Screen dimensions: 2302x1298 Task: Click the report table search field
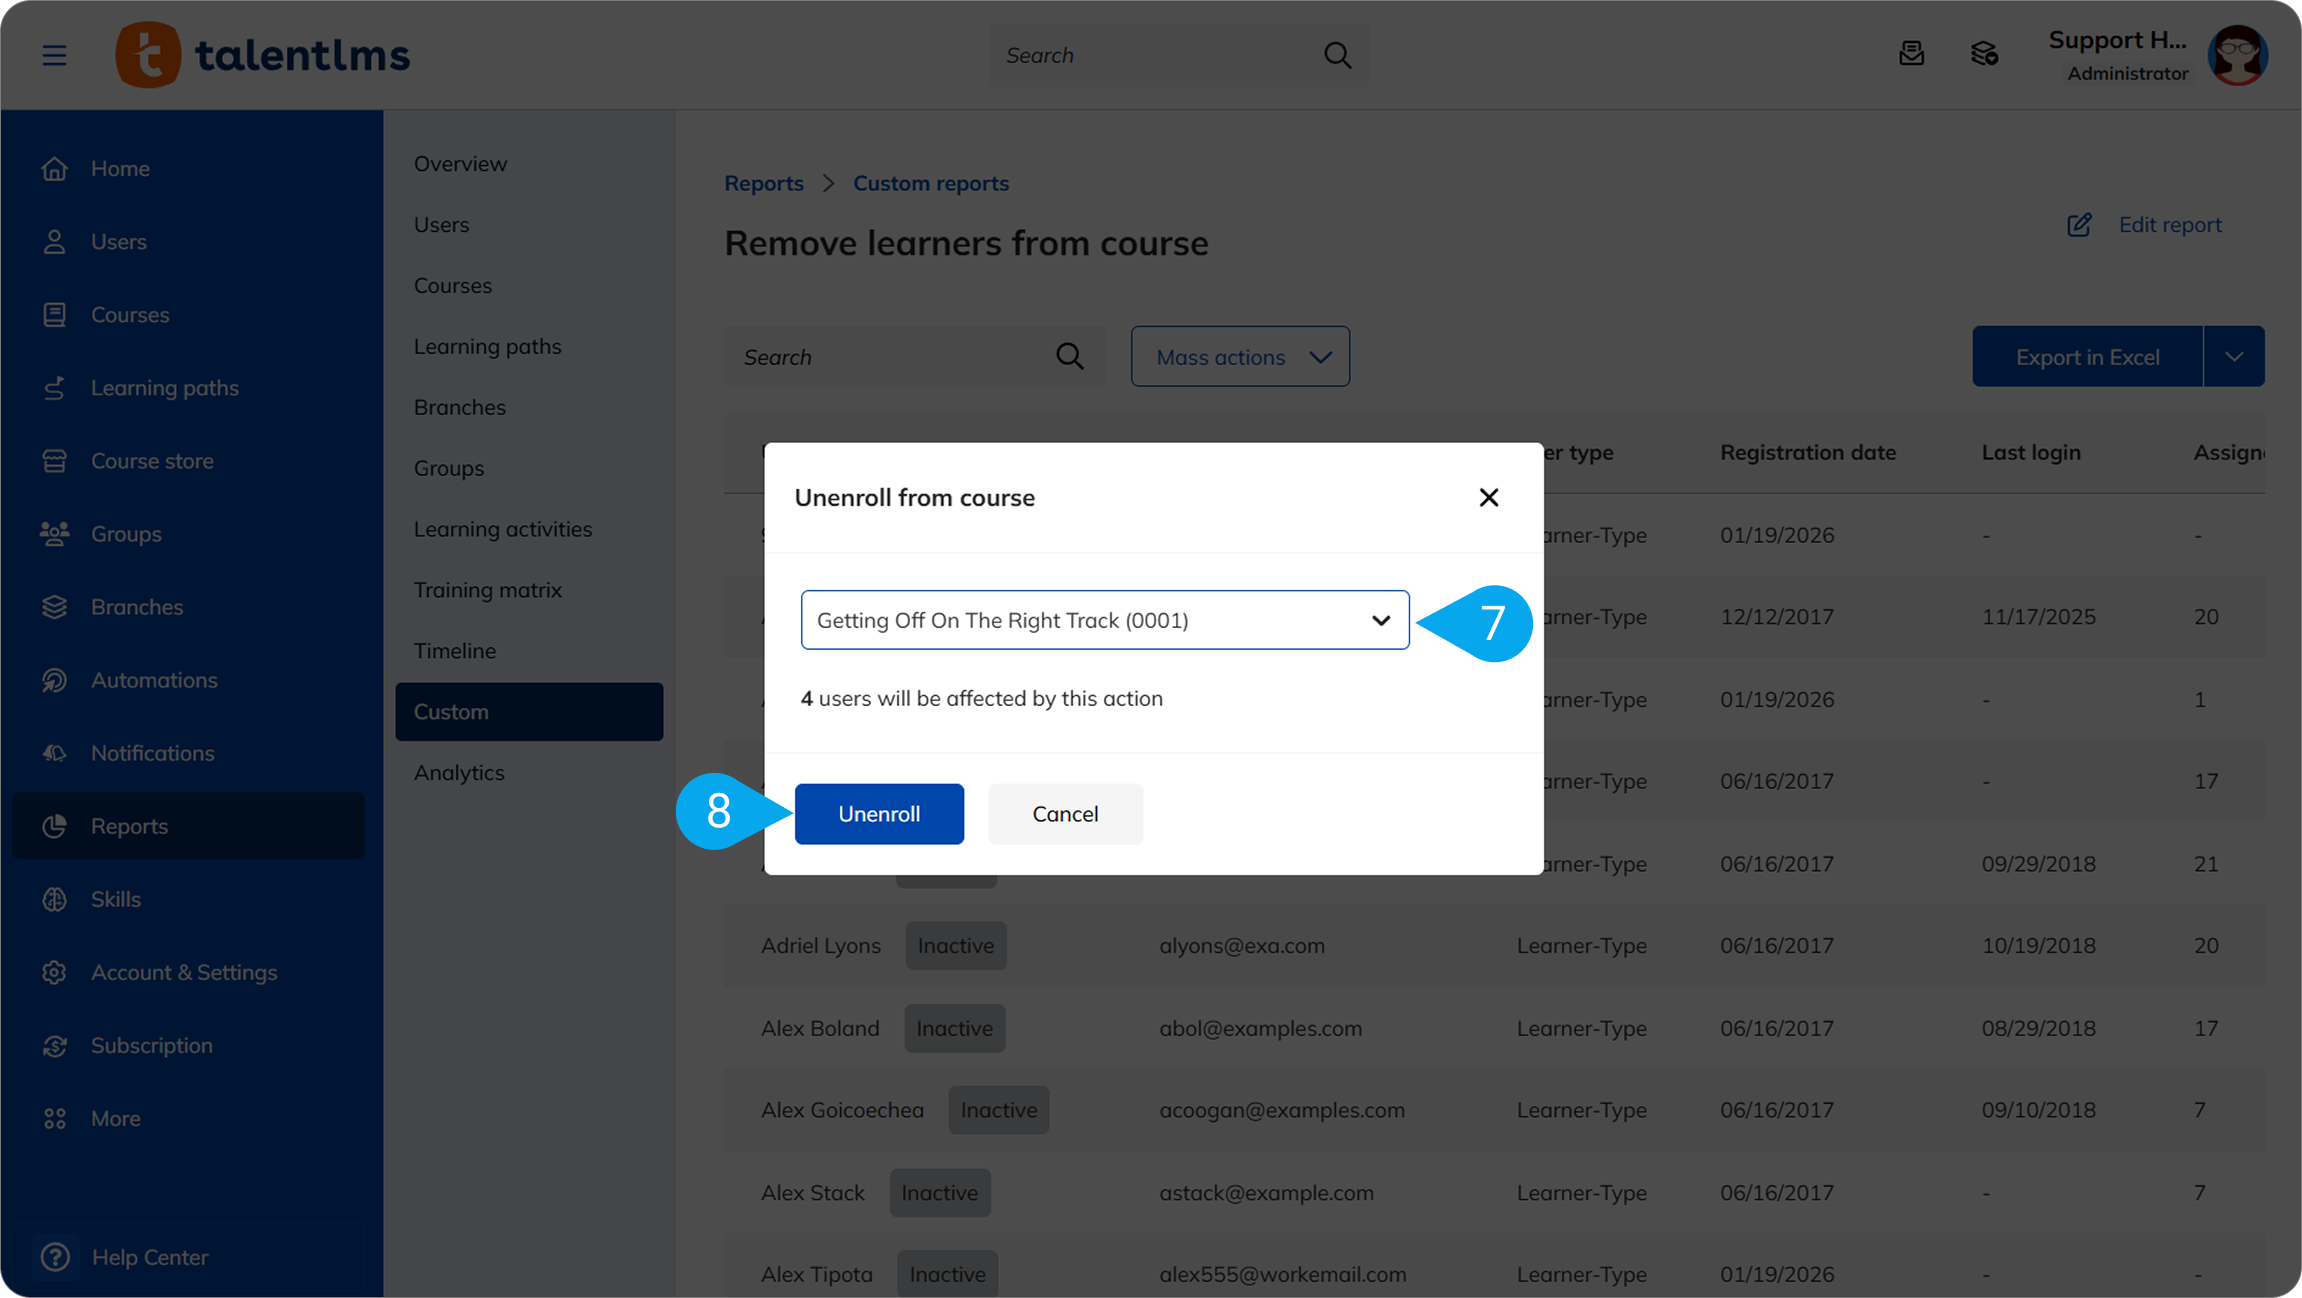tap(895, 357)
